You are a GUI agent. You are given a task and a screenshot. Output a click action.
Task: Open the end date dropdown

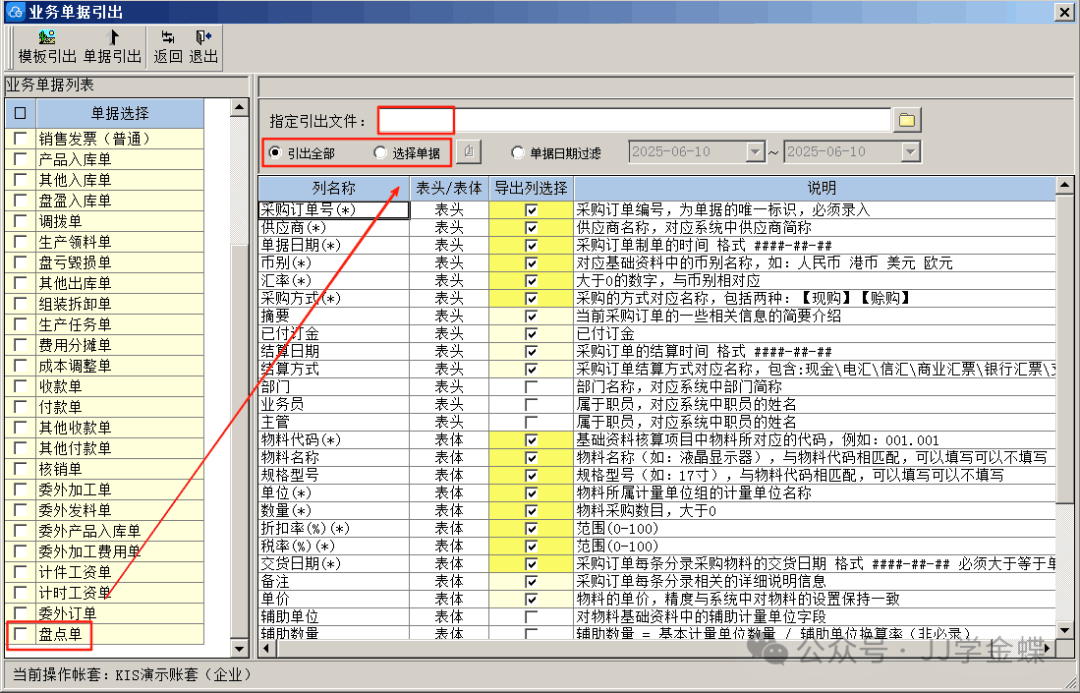[x=909, y=152]
